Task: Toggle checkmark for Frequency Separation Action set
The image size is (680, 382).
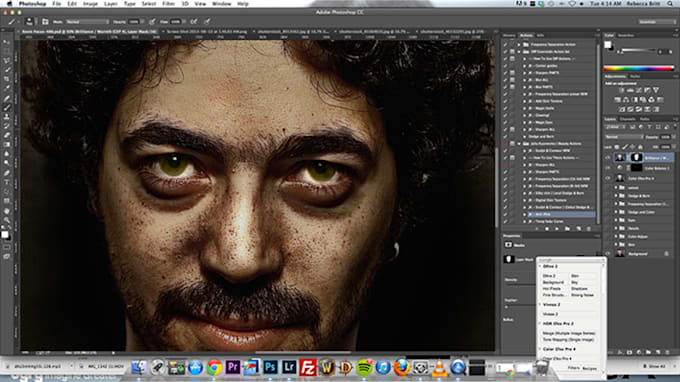Action: [505, 44]
